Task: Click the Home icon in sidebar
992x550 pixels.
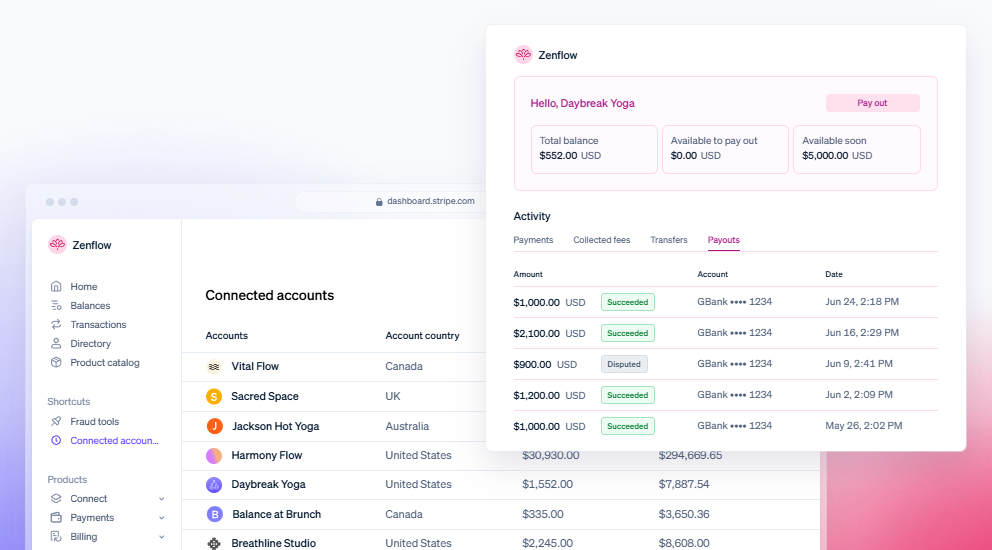Action: 56,286
